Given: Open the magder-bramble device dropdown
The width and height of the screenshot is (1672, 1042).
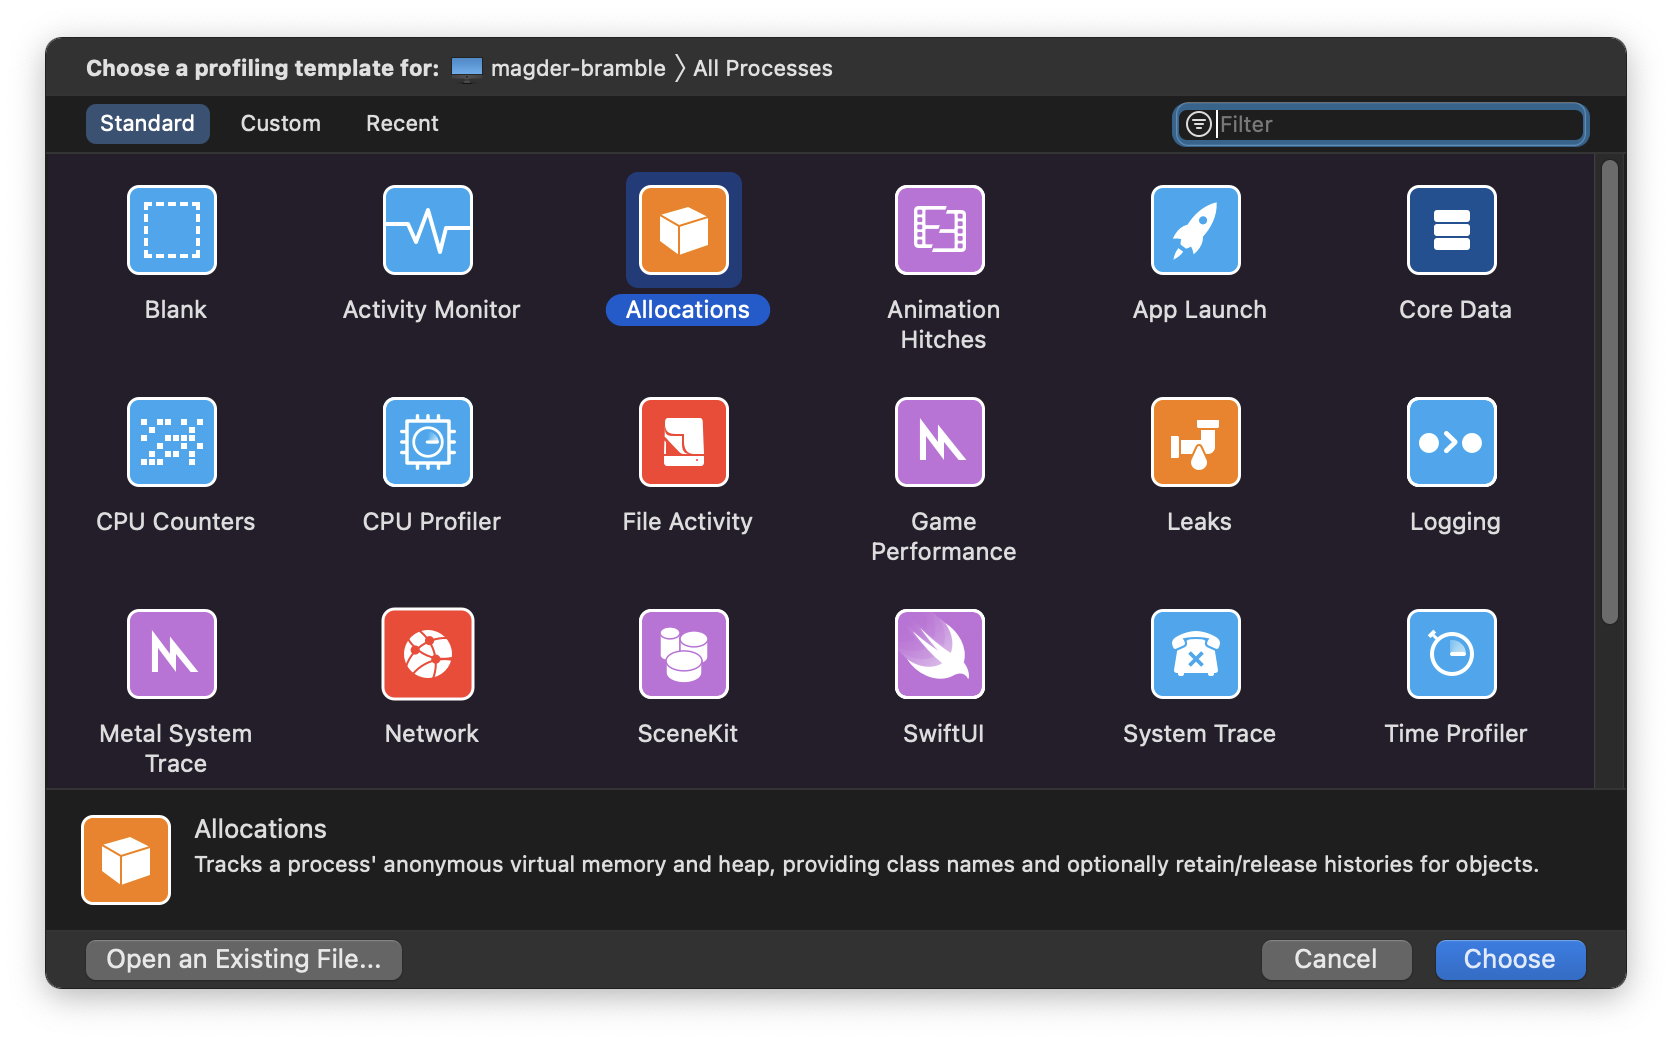Looking at the screenshot, I should [x=558, y=68].
